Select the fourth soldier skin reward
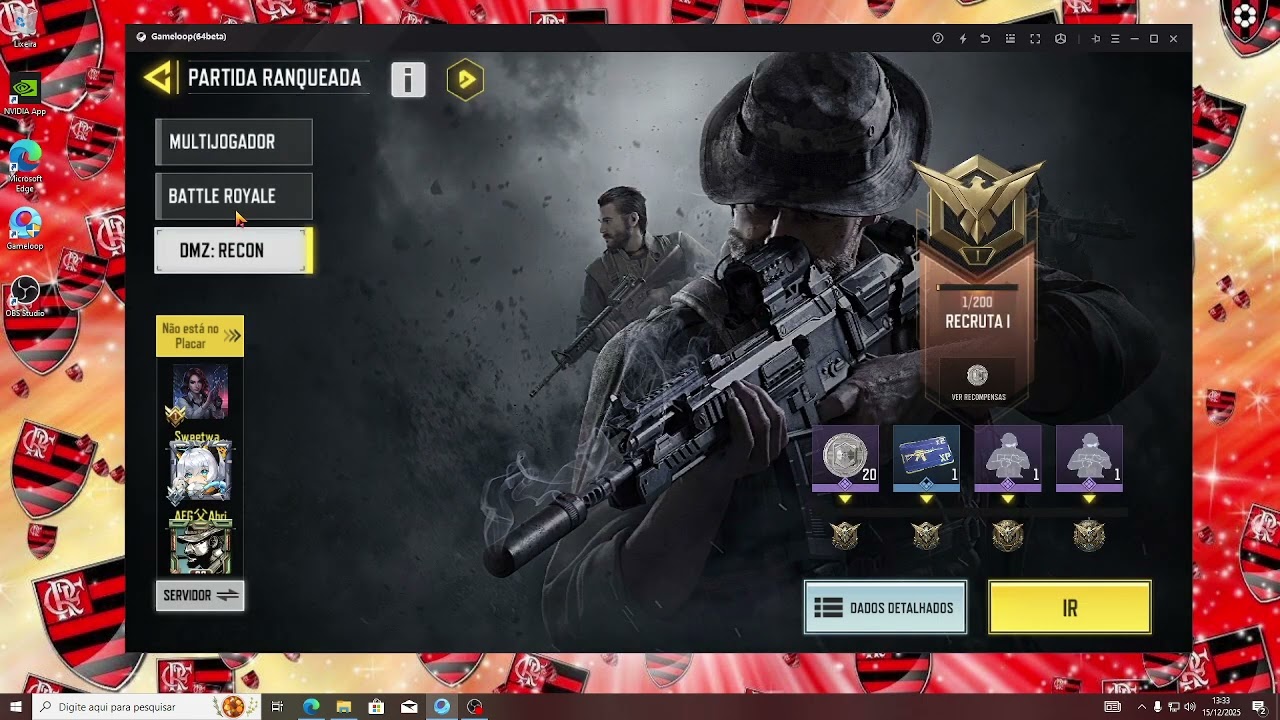Viewport: 1280px width, 720px height. click(1089, 458)
